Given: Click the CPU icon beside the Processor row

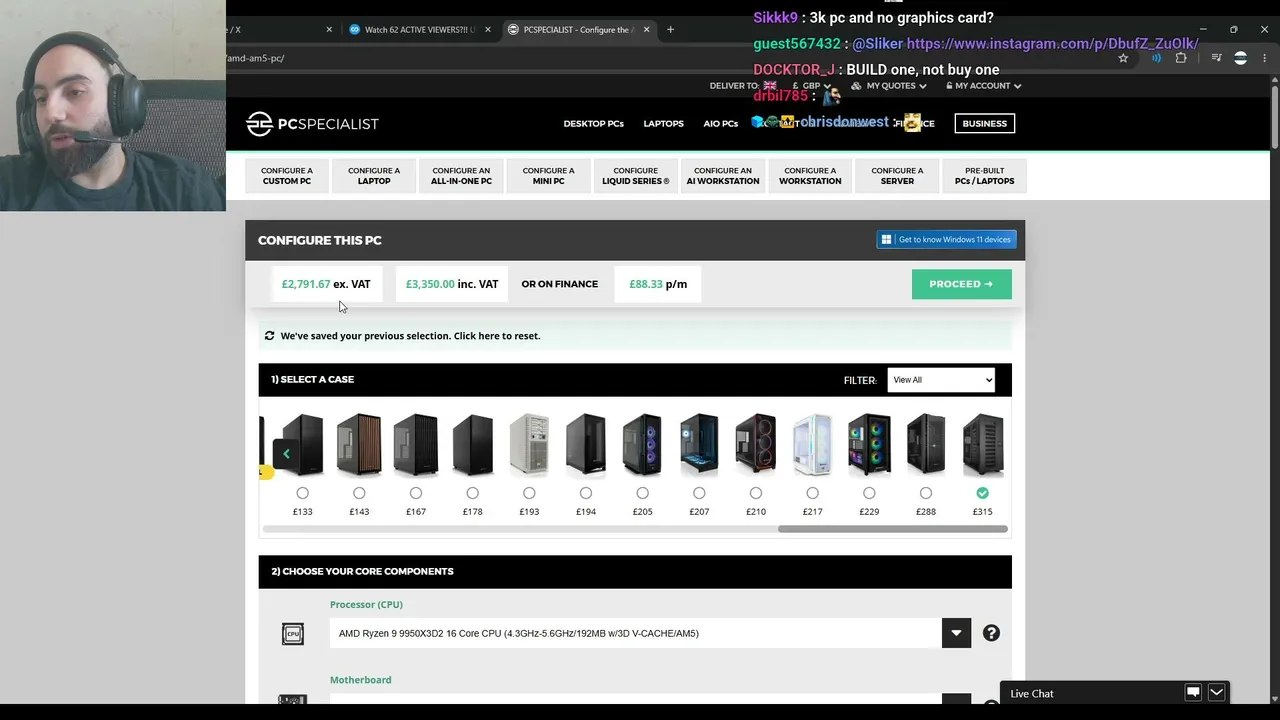Looking at the screenshot, I should click(293, 633).
